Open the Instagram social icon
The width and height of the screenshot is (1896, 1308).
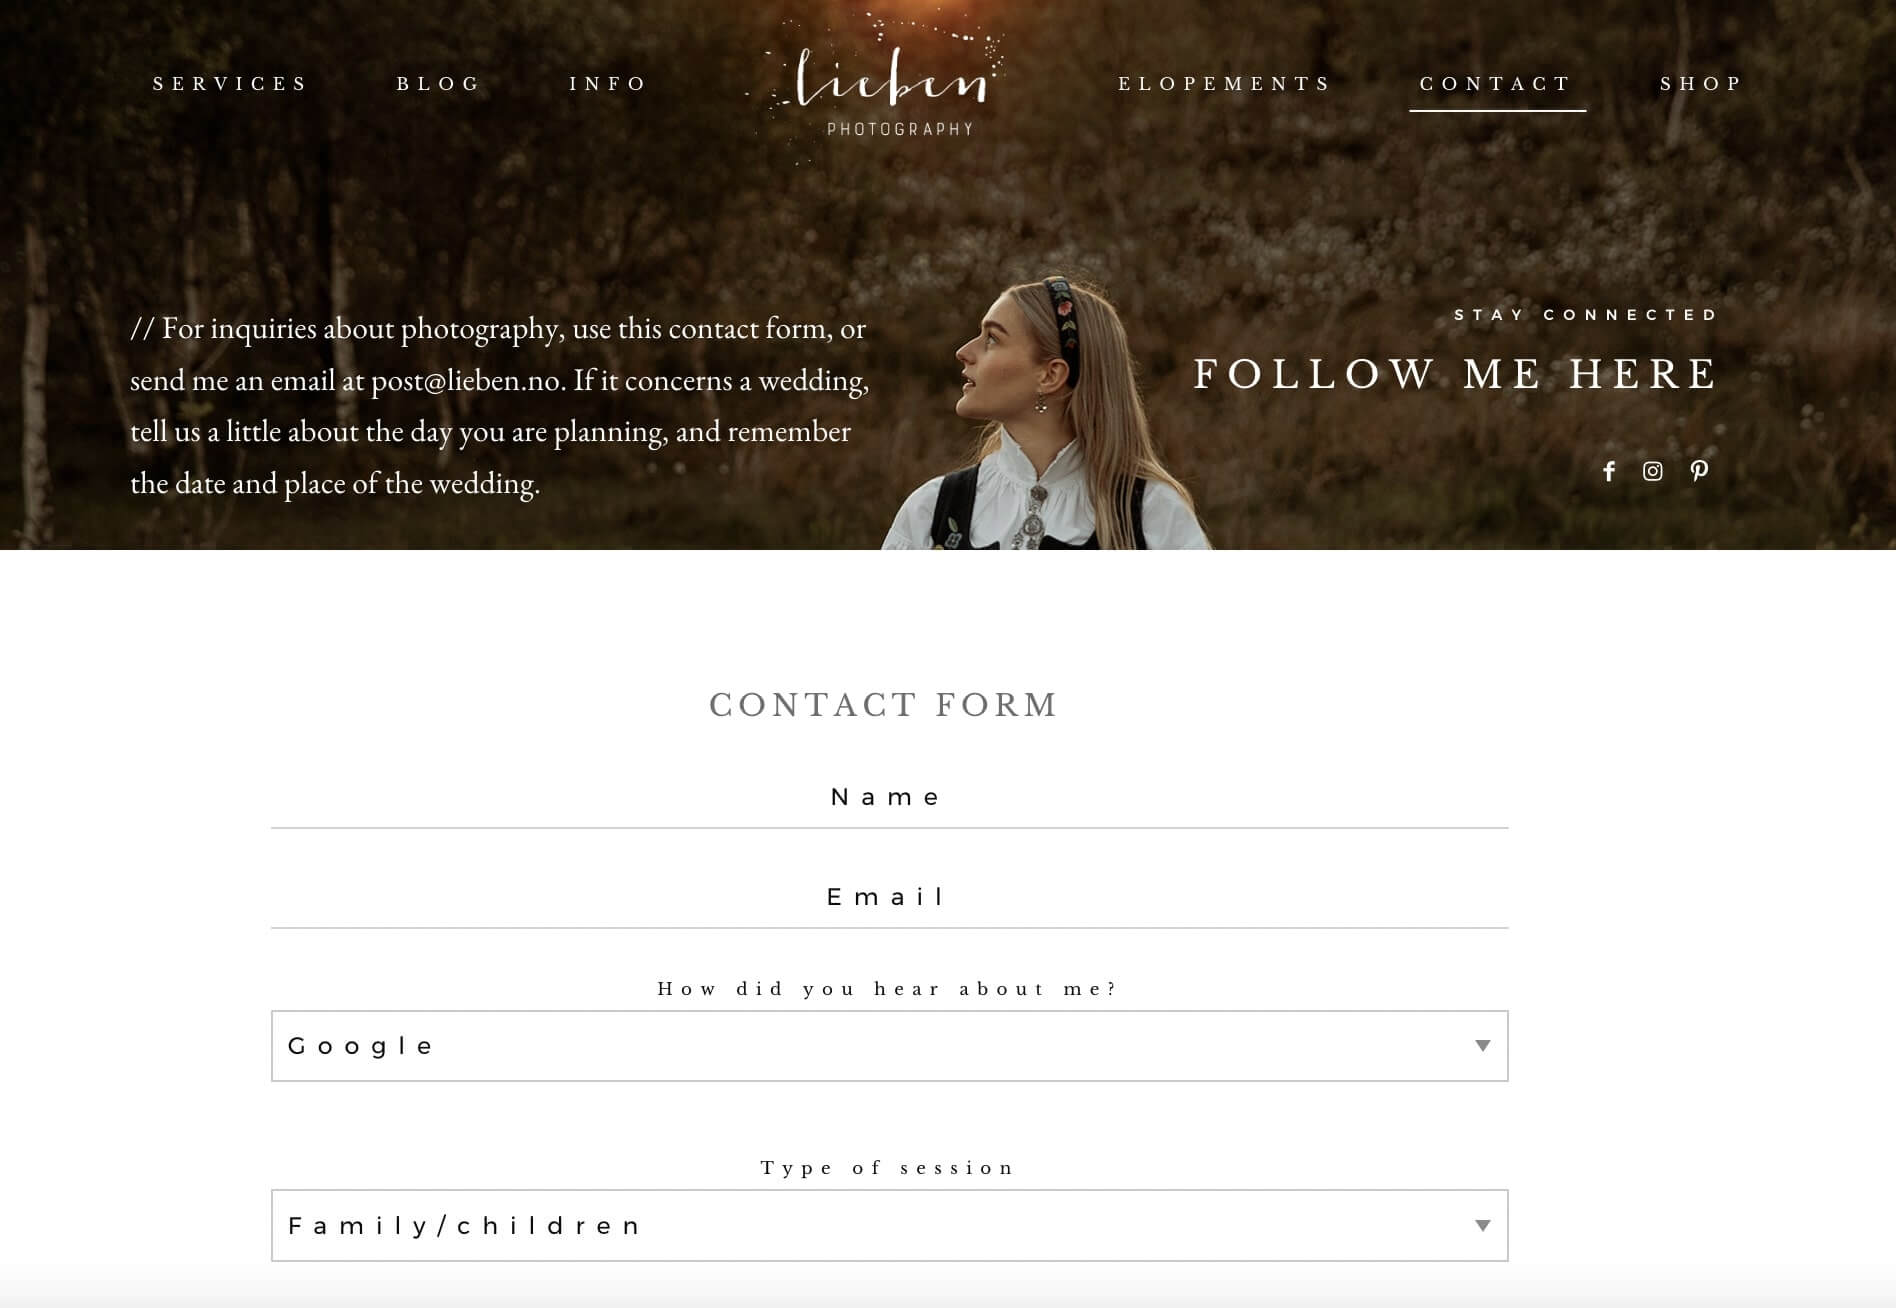pyautogui.click(x=1653, y=471)
